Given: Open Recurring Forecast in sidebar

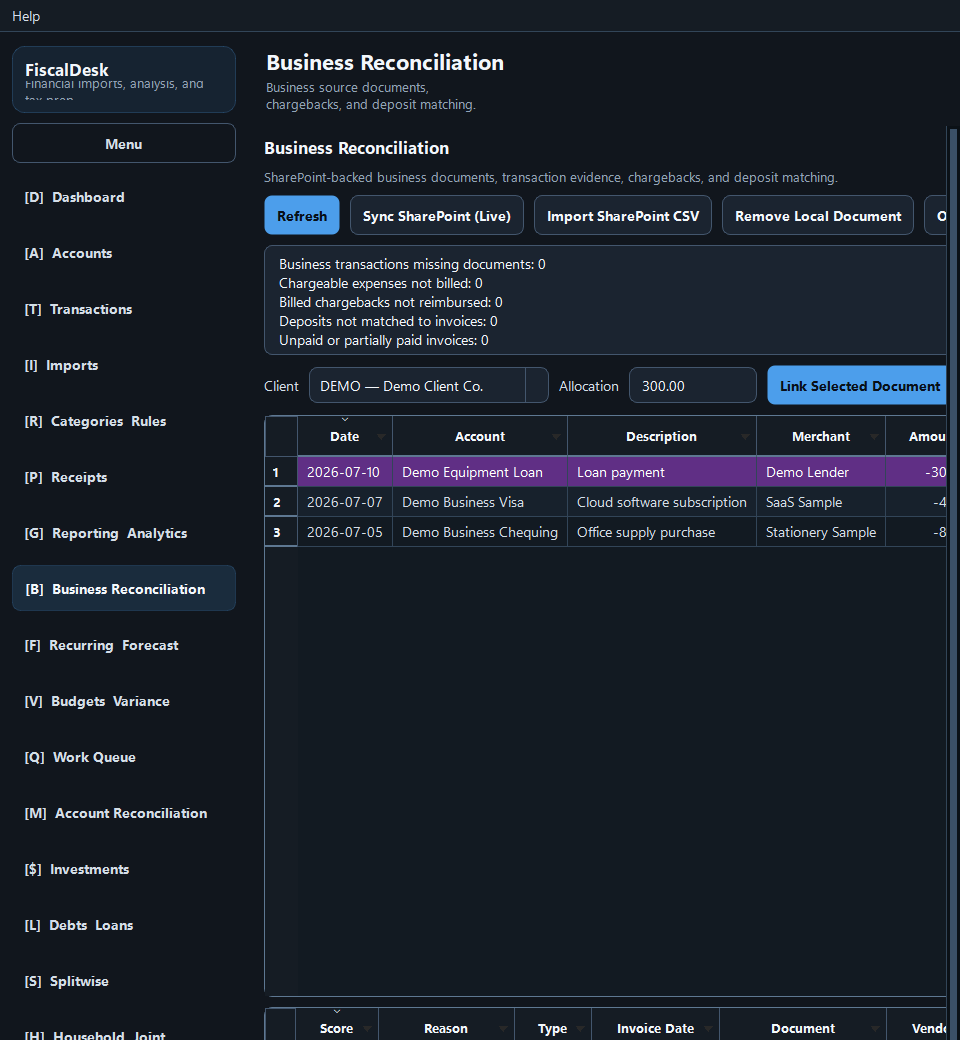Looking at the screenshot, I should tap(123, 645).
